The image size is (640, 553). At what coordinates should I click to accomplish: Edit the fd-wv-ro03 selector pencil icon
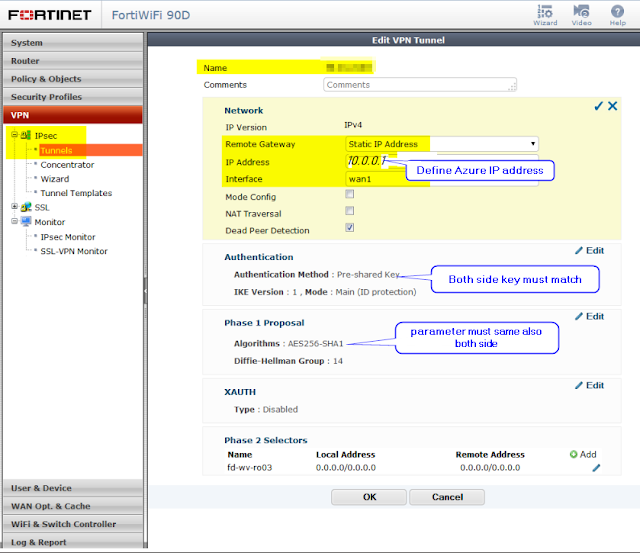(596, 468)
